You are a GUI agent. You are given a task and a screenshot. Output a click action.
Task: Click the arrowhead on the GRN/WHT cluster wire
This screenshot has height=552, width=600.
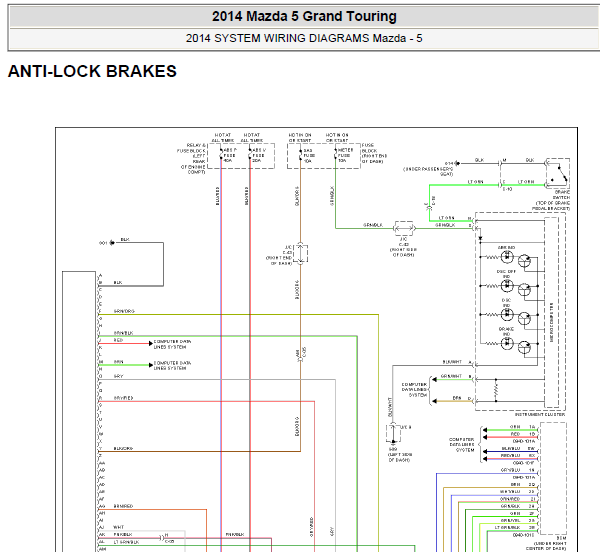coord(434,379)
